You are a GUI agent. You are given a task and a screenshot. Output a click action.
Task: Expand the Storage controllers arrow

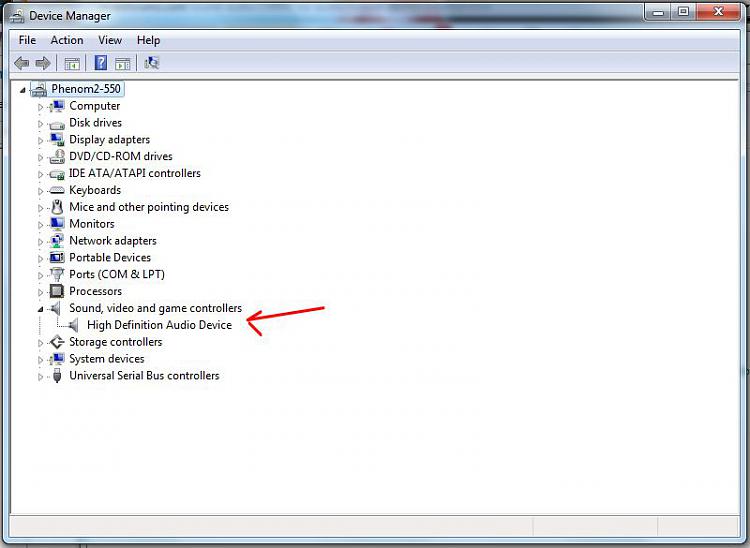coord(40,343)
